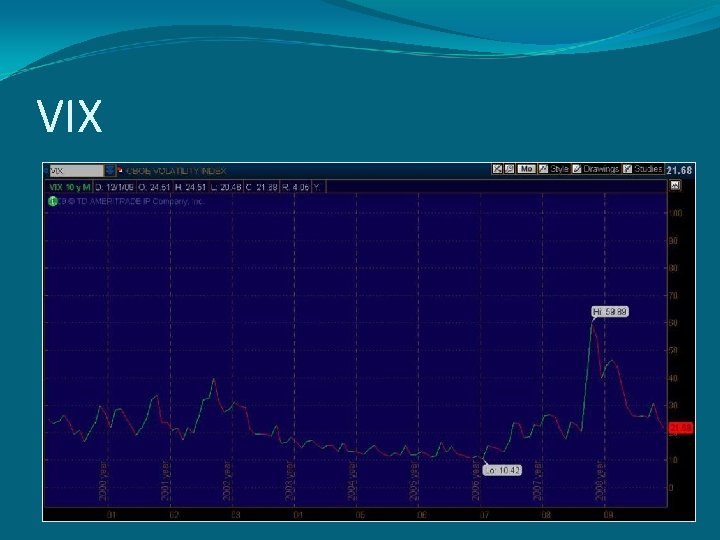Click the CBOE VOLATILITY INDEX title text
The width and height of the screenshot is (720, 540).
[176, 171]
